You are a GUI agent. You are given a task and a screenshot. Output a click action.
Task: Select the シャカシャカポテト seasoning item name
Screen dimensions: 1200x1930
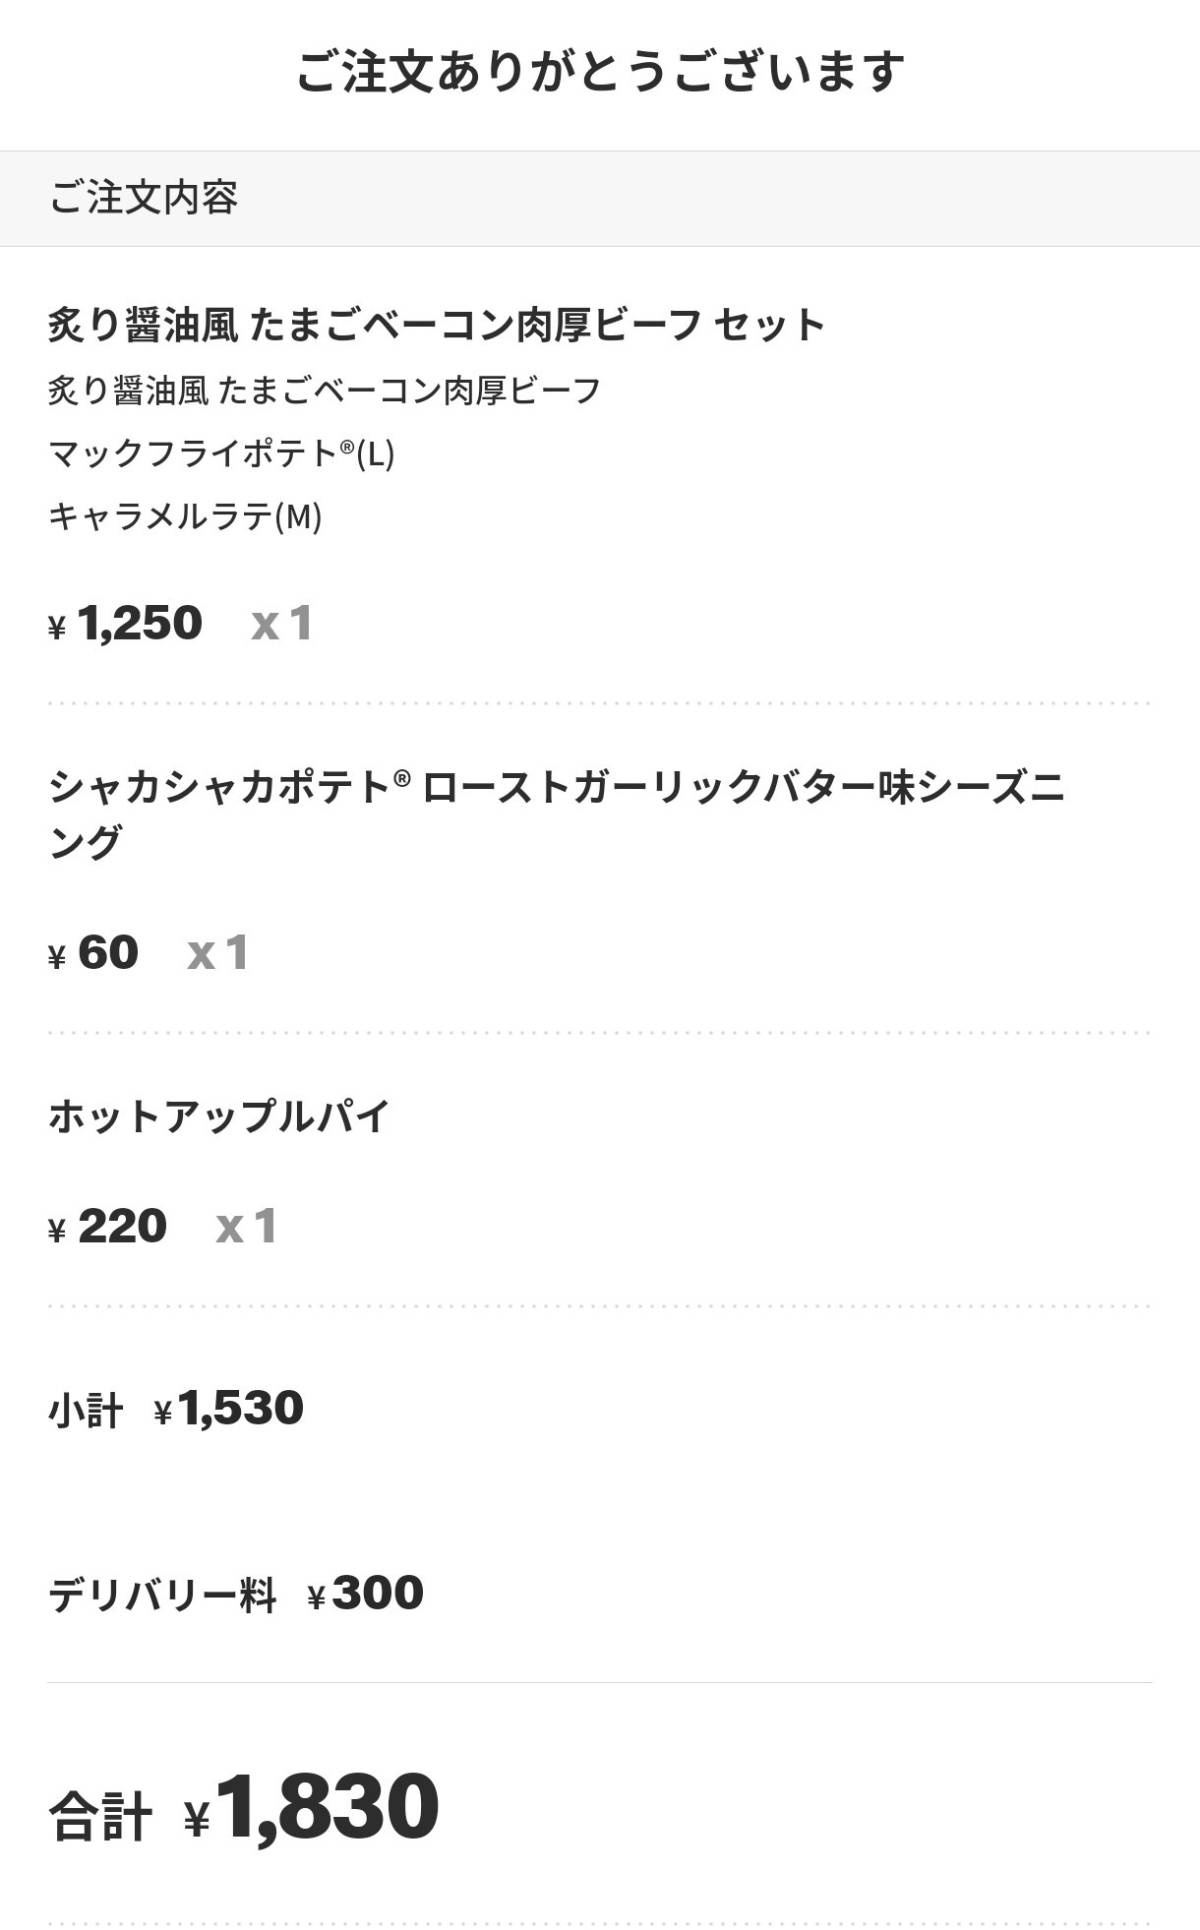556,814
